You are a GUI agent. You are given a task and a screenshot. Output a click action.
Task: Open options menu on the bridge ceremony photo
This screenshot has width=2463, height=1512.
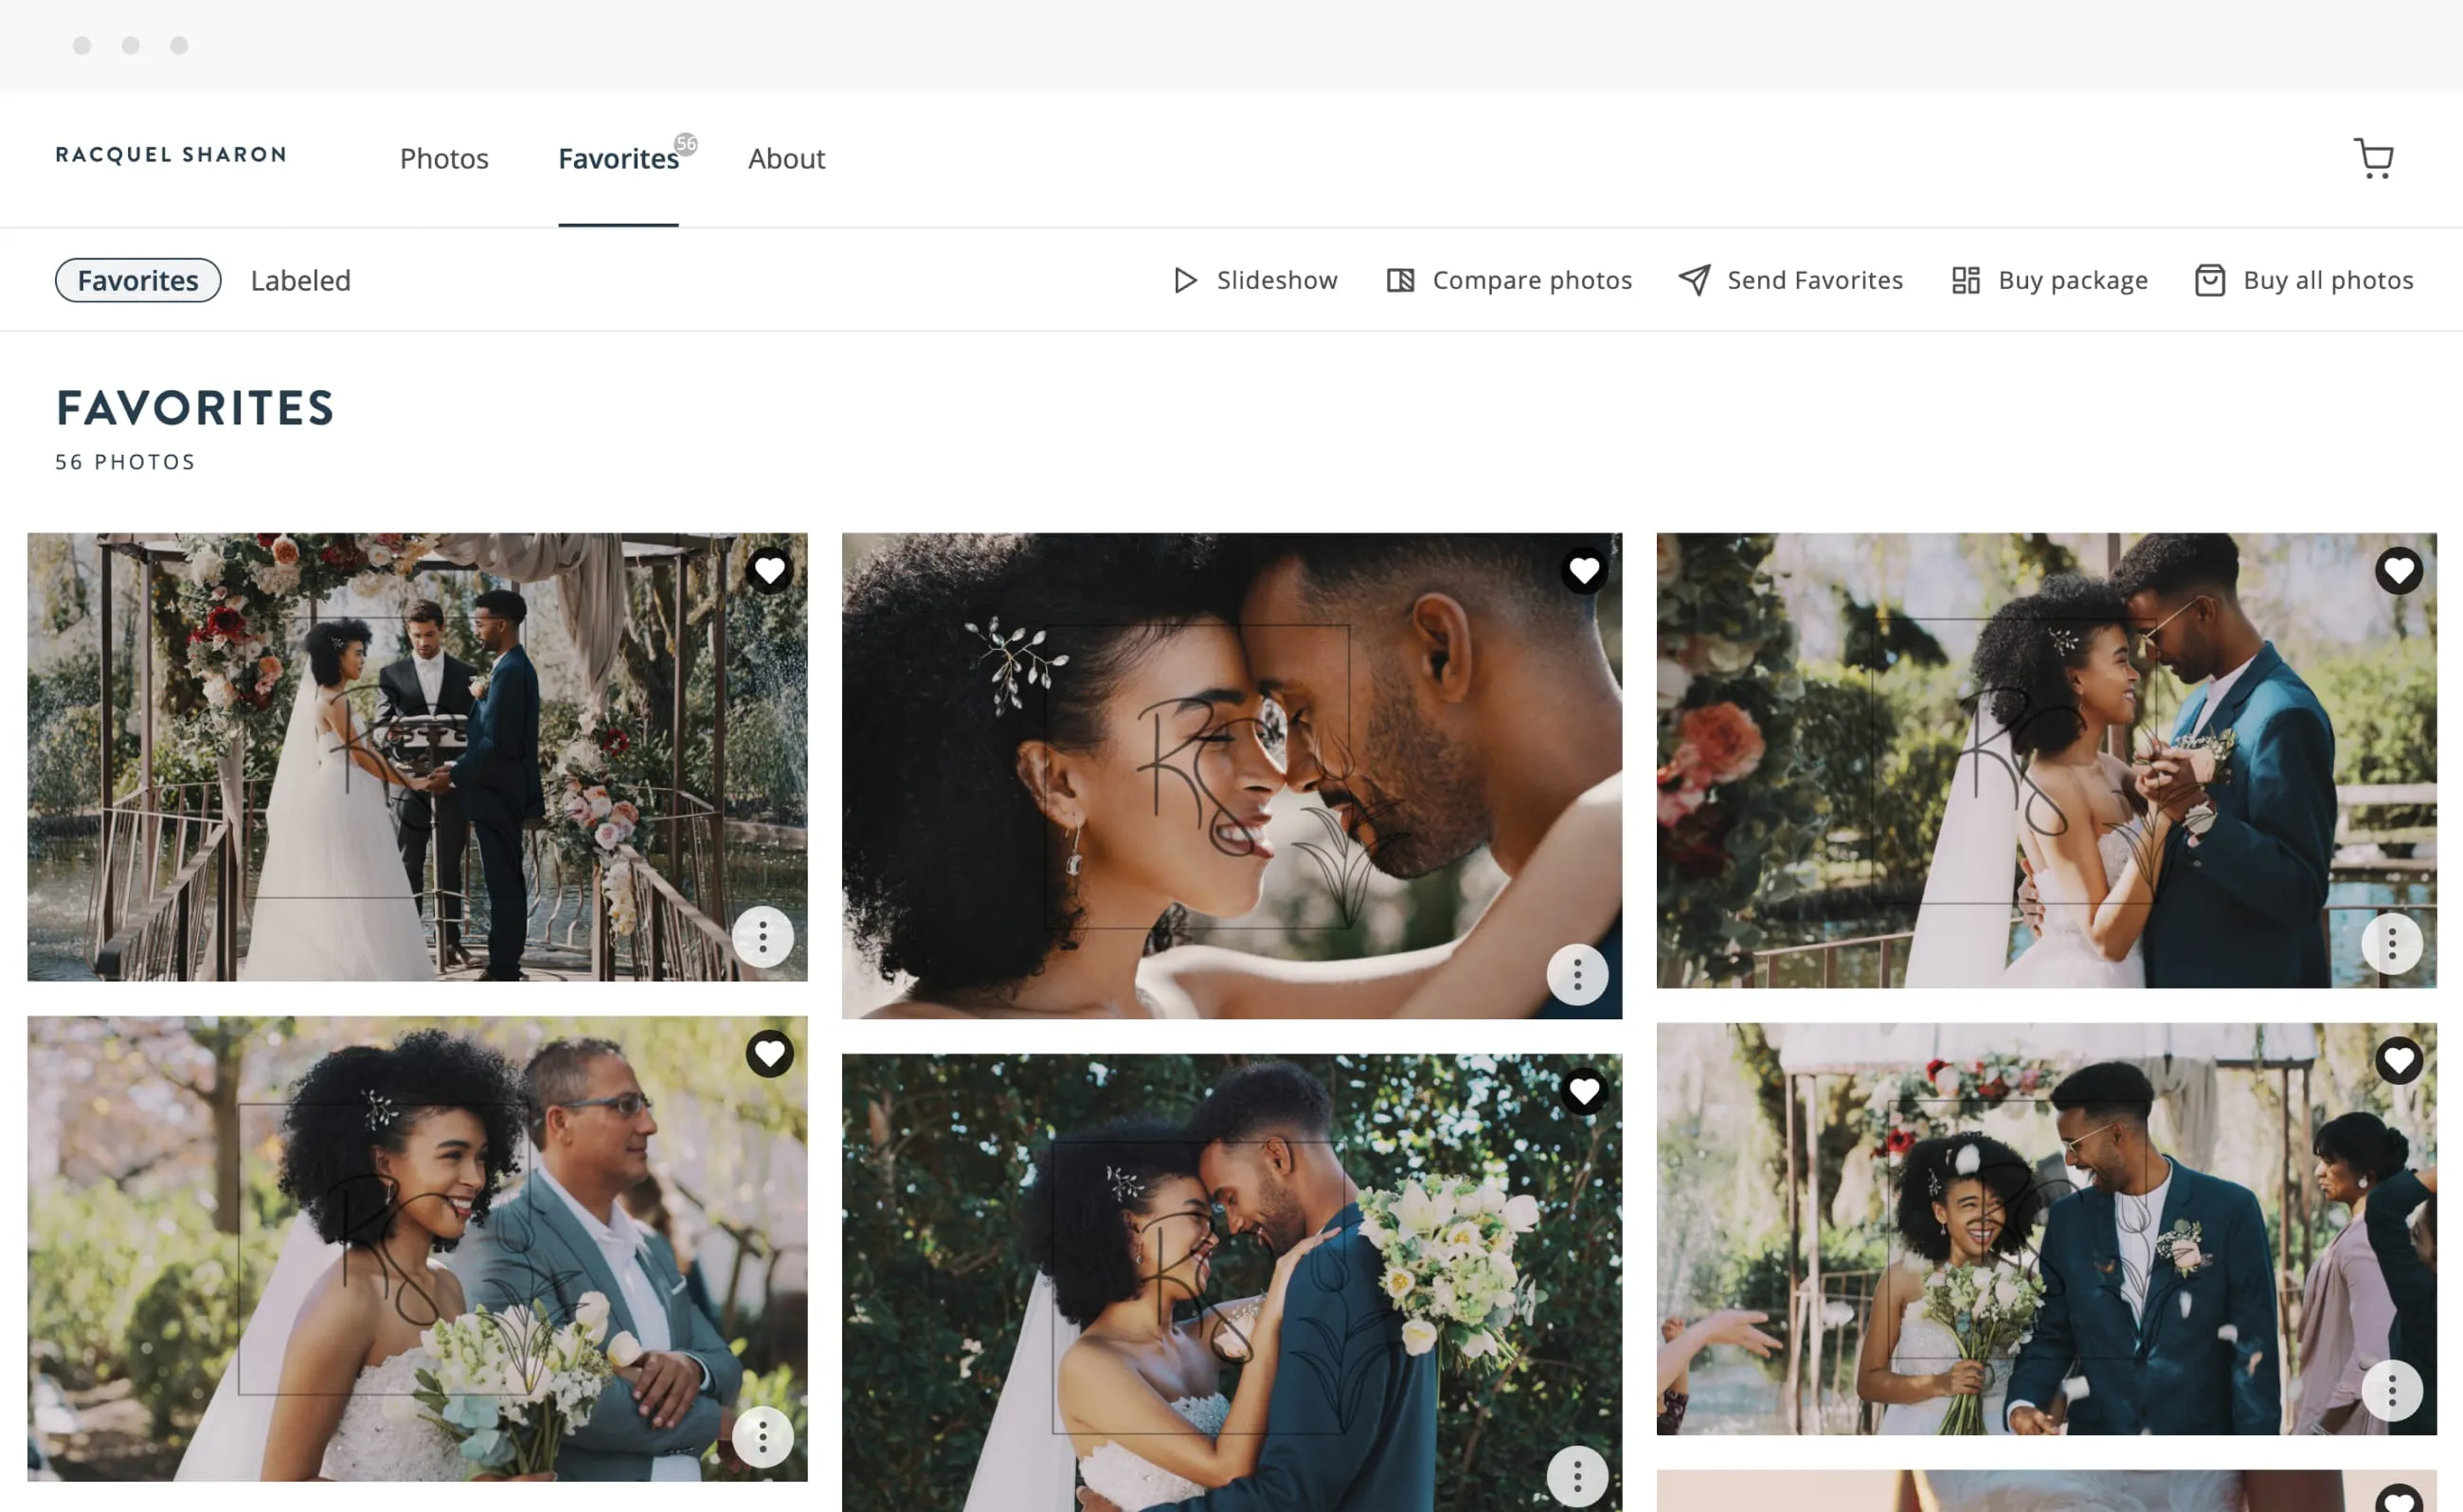coord(764,937)
